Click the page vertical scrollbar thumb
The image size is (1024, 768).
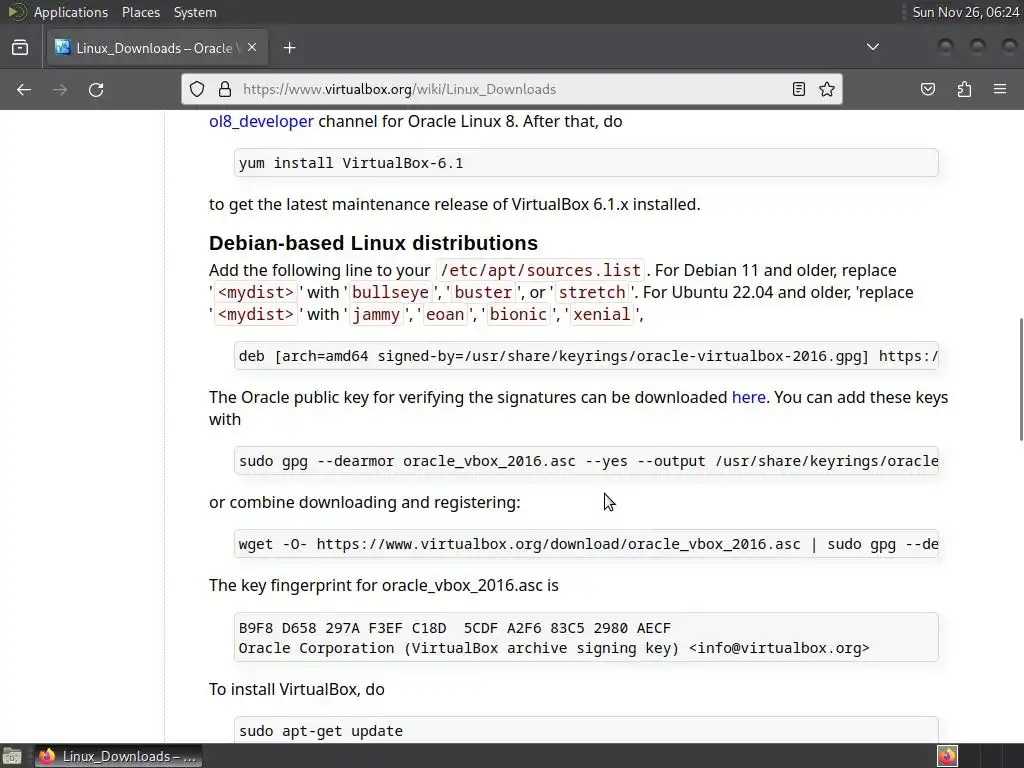[x=1021, y=379]
